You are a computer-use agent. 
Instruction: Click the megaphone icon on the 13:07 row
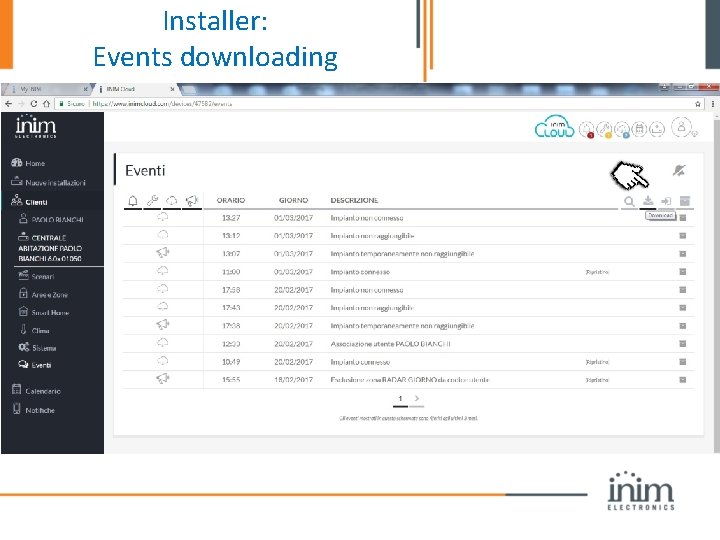point(163,252)
